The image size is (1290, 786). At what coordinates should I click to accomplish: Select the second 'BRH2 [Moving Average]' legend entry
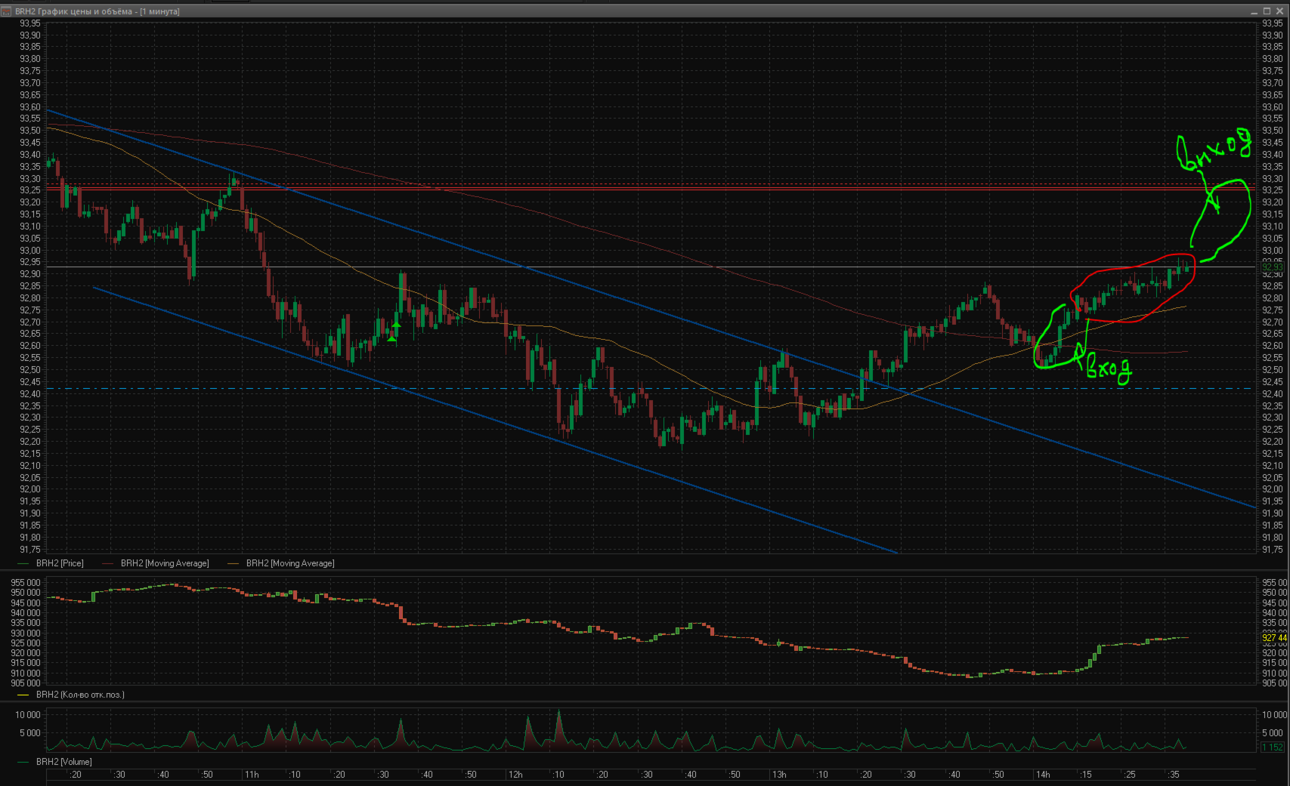[290, 563]
